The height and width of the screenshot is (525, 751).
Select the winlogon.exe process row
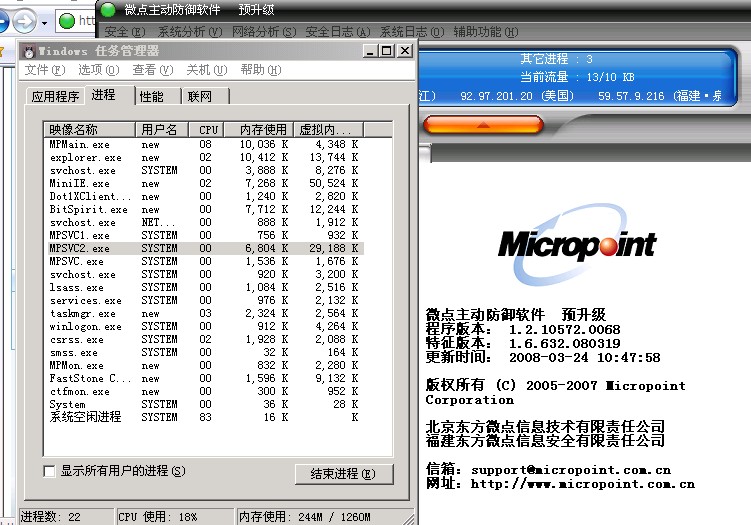click(x=205, y=326)
